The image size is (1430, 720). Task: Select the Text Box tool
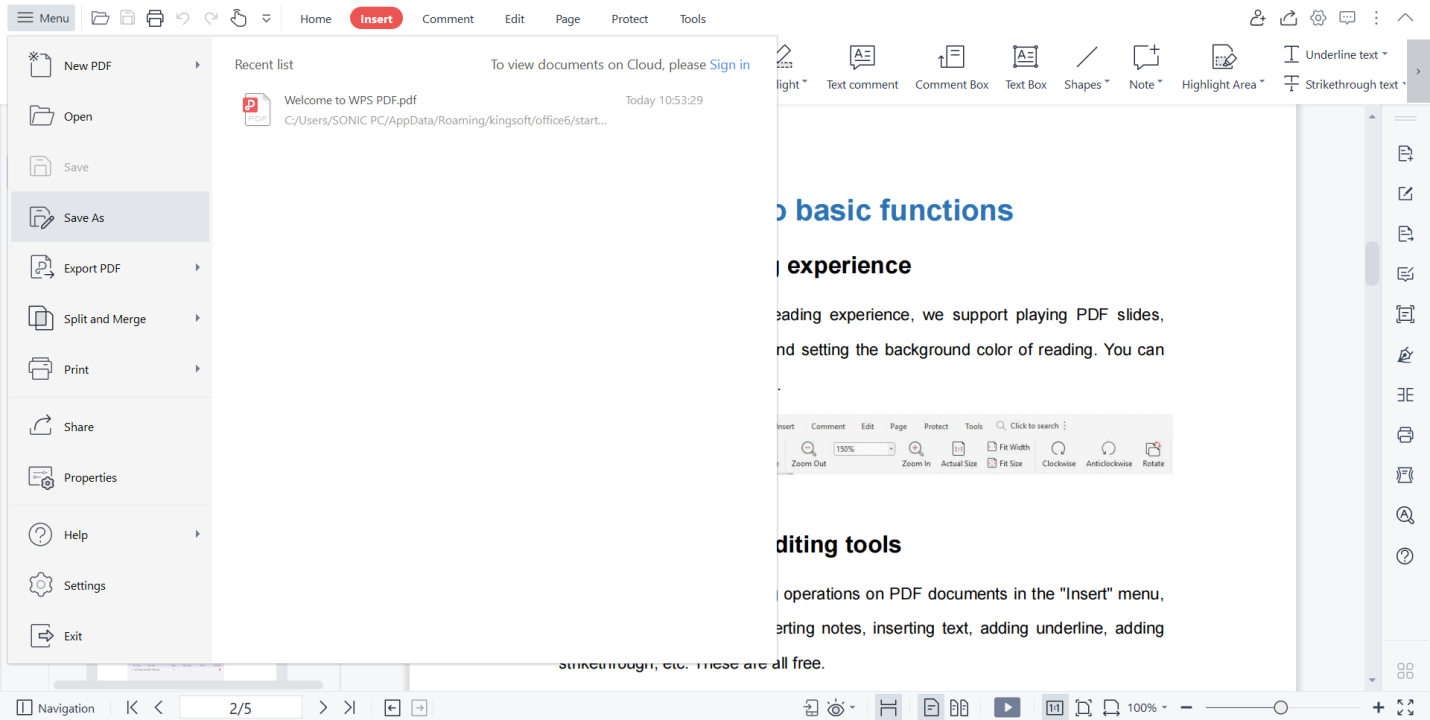pos(1025,67)
